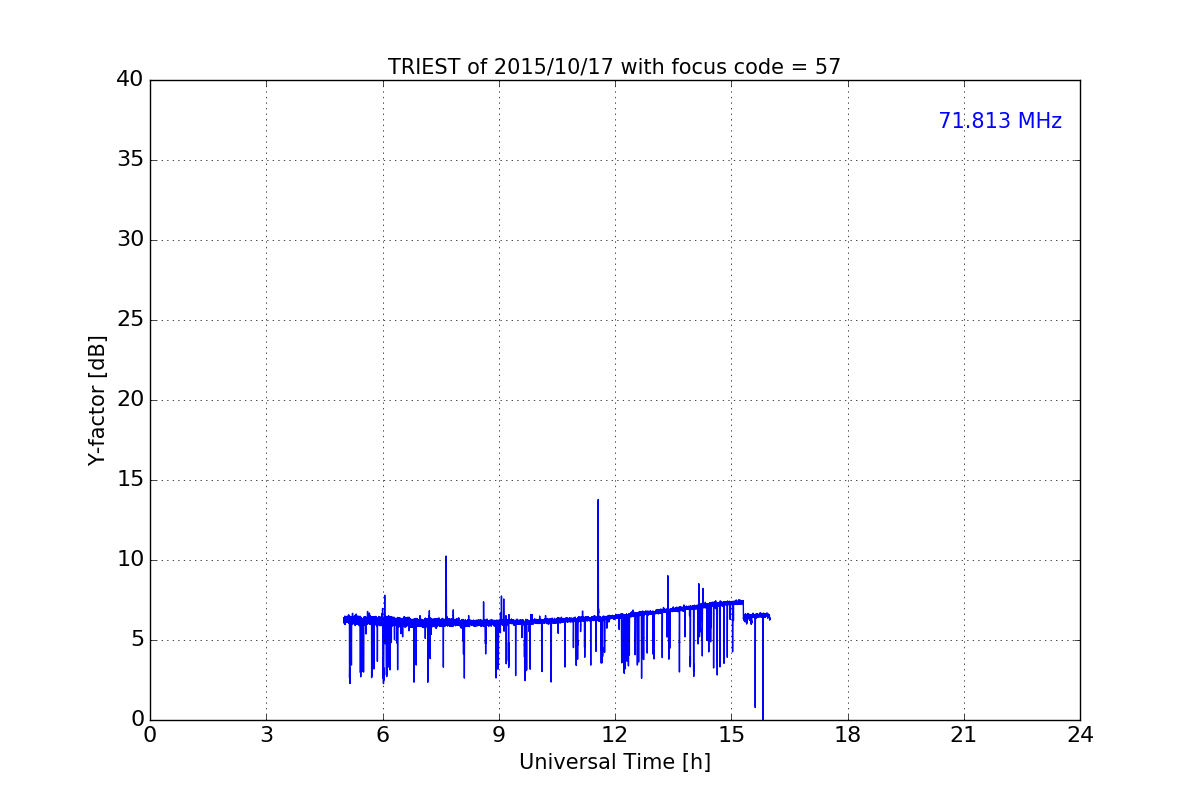The height and width of the screenshot is (800, 1200).
Task: Click the x-axis tick label 18
Action: pyautogui.click(x=848, y=735)
